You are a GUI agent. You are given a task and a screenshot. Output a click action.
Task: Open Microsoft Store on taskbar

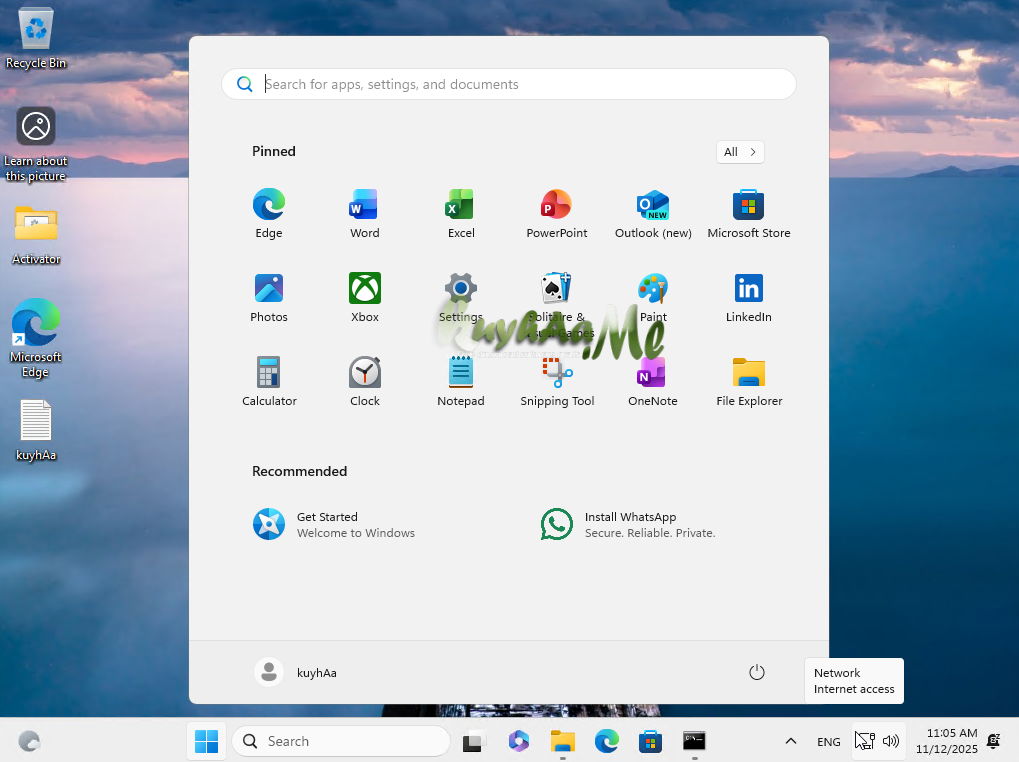click(x=651, y=741)
